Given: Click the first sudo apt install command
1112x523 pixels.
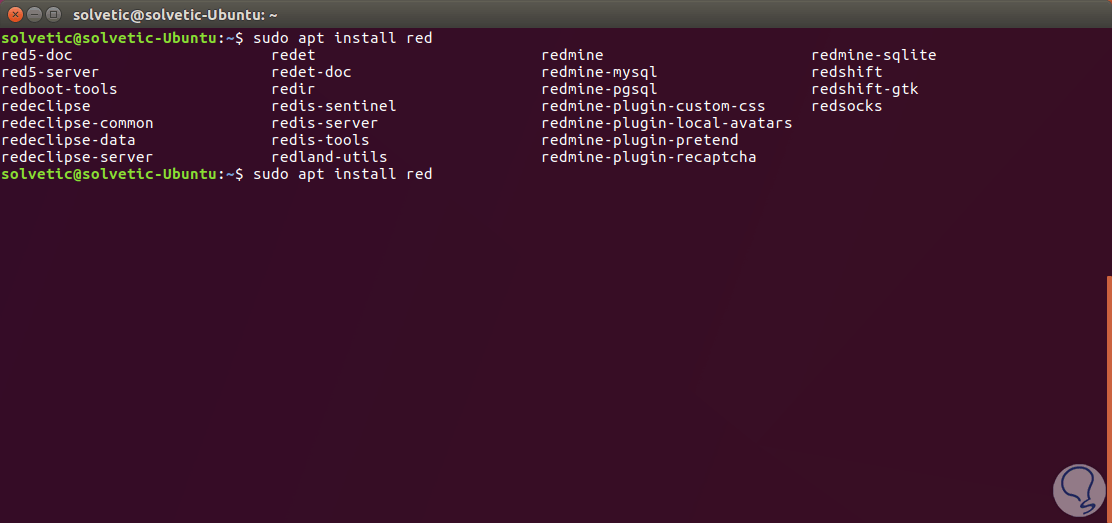Looking at the screenshot, I should tap(342, 38).
